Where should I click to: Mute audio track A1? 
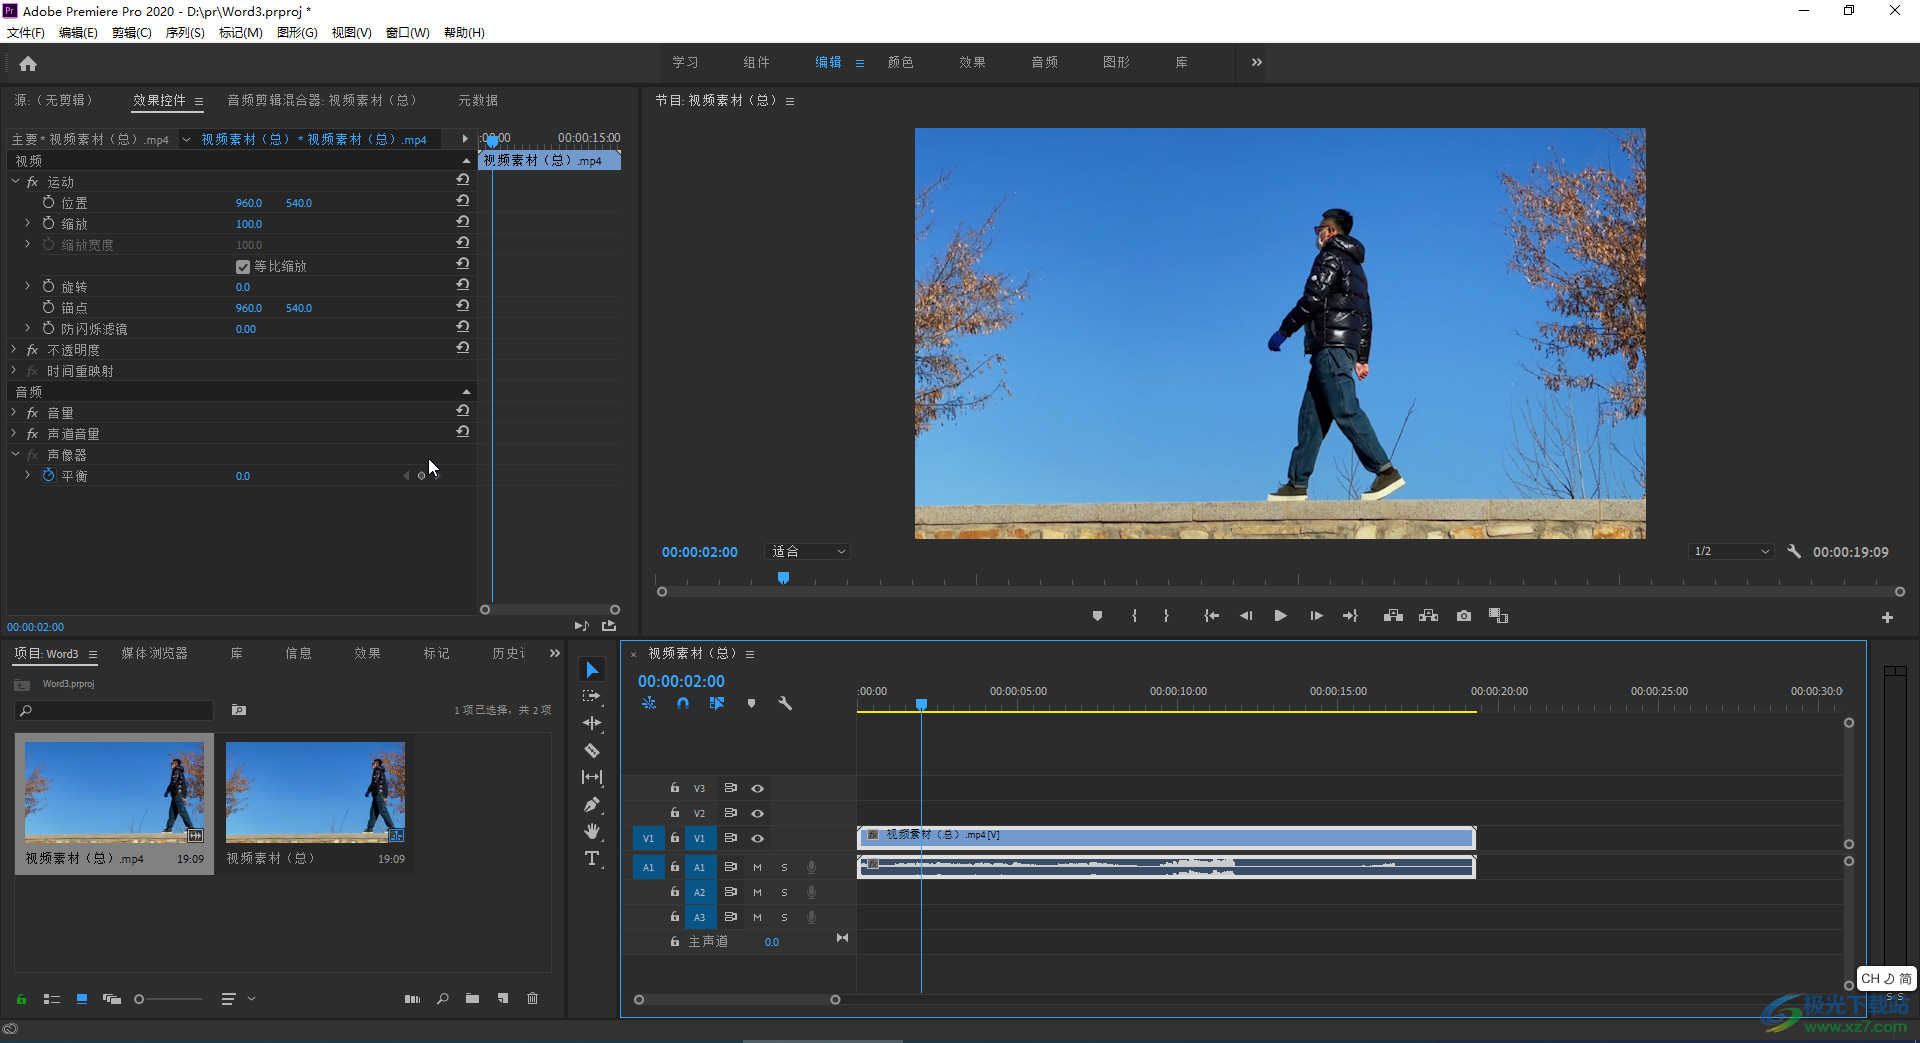[x=757, y=867]
